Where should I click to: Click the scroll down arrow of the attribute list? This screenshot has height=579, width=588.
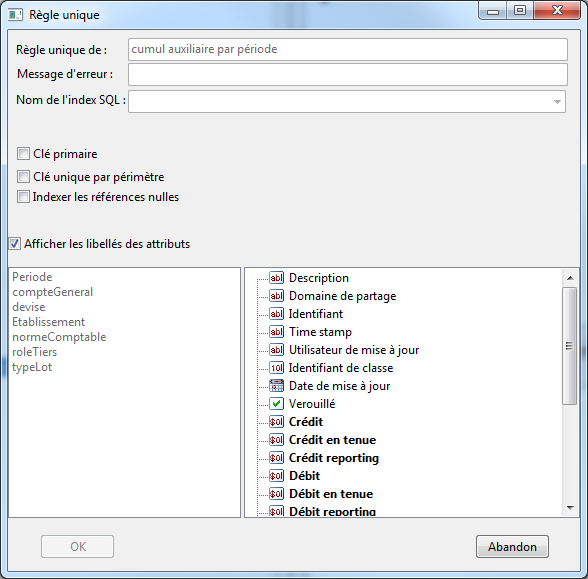pyautogui.click(x=570, y=508)
